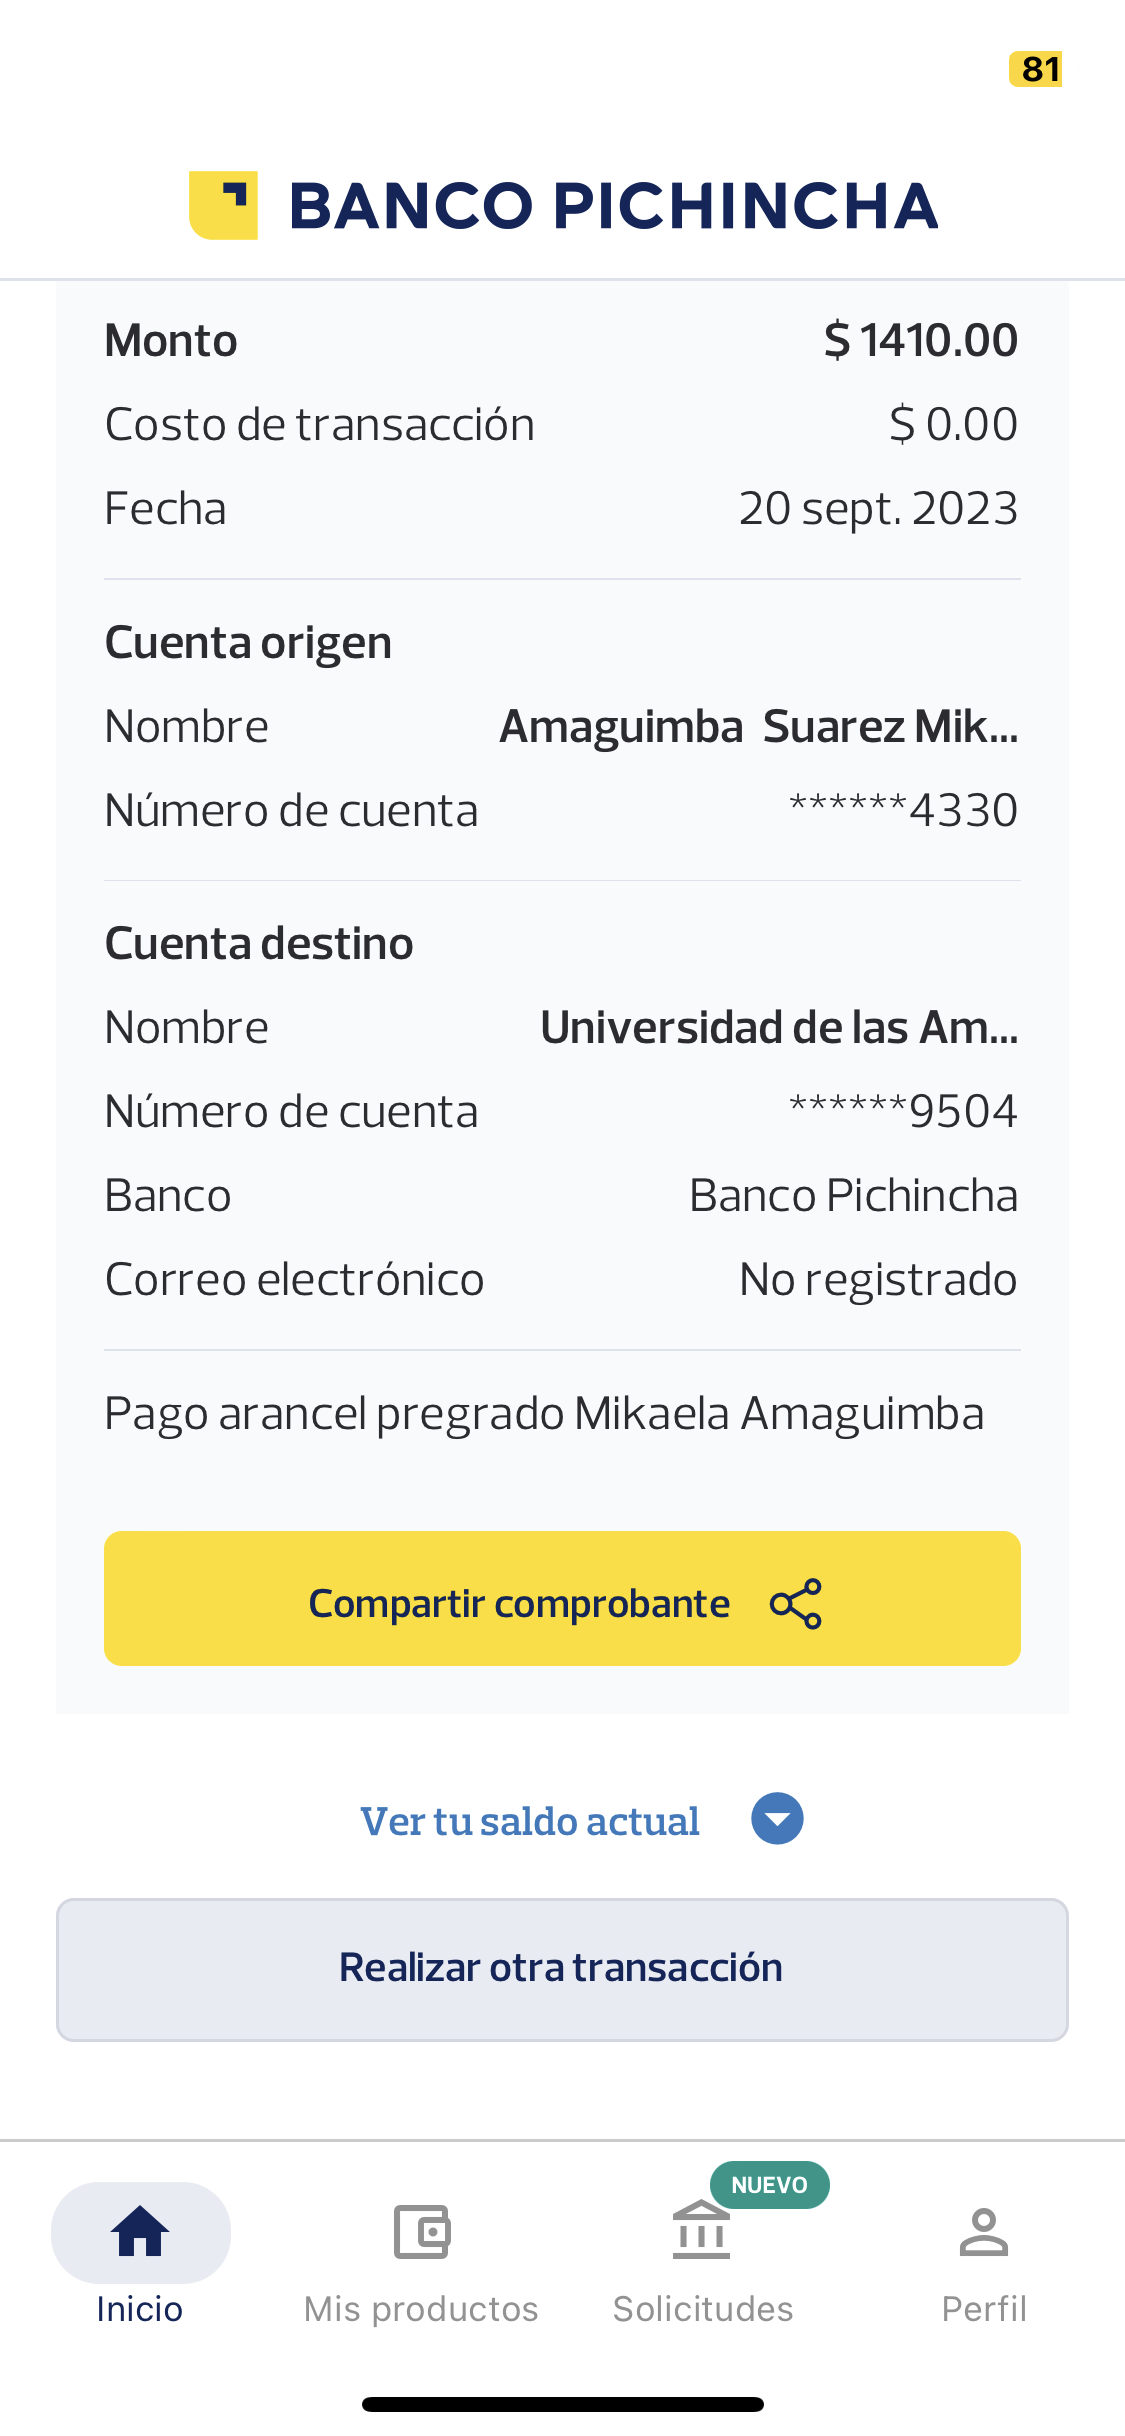
Task: Tap the battery level indicator showing 81
Action: coord(1036,69)
